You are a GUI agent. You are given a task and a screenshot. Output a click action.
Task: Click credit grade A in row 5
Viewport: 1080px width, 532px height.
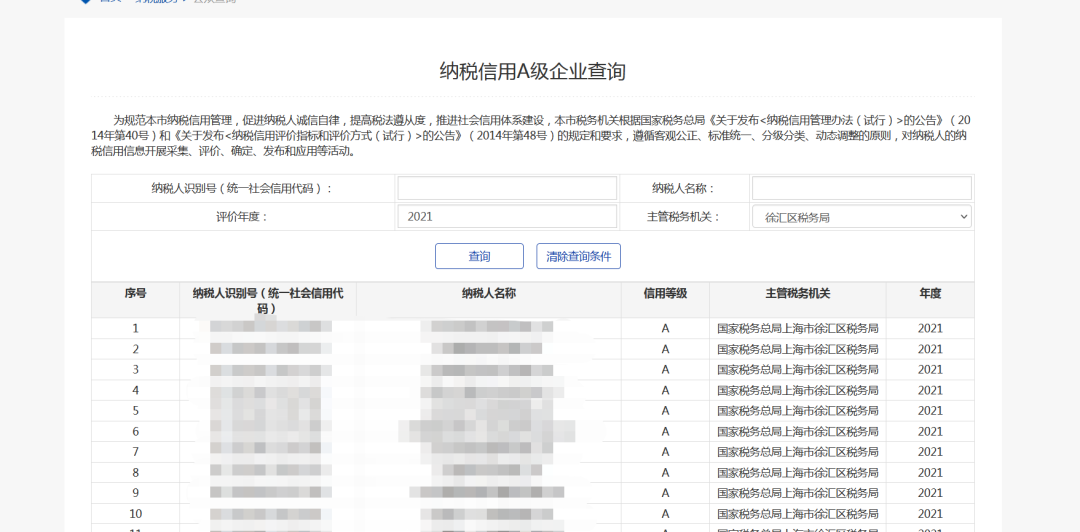(665, 411)
